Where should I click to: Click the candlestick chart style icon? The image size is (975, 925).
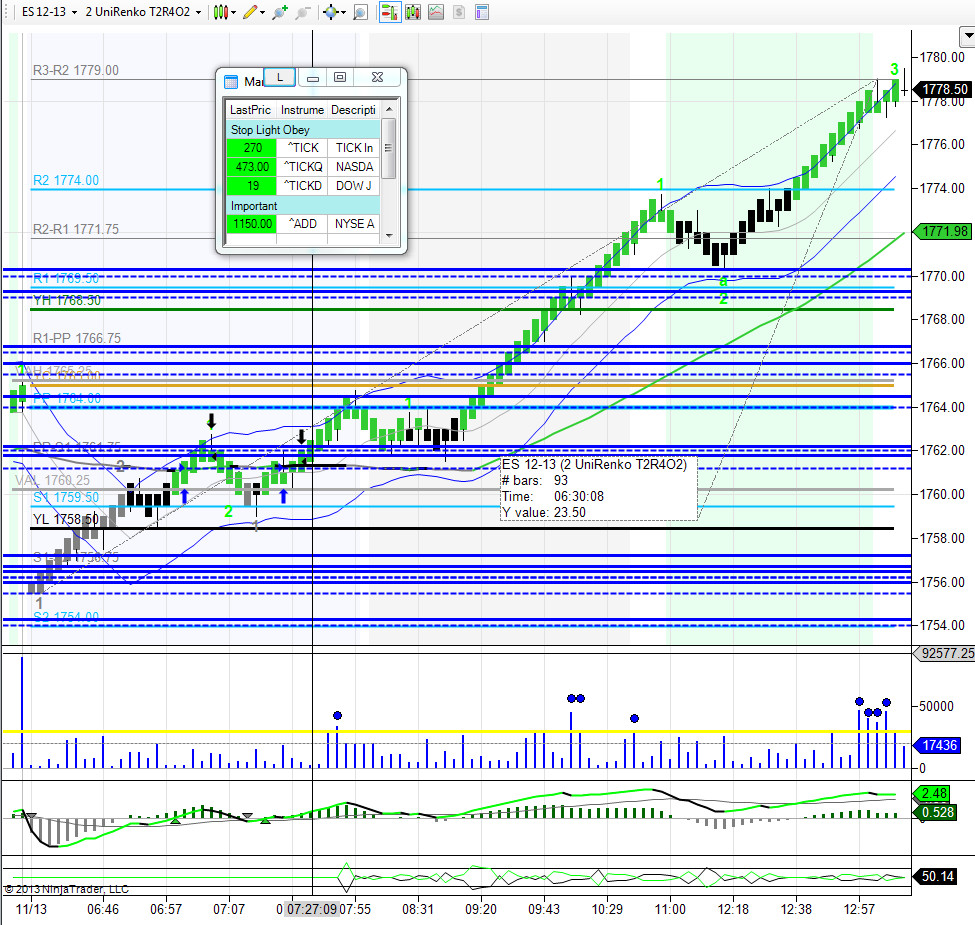pos(220,12)
